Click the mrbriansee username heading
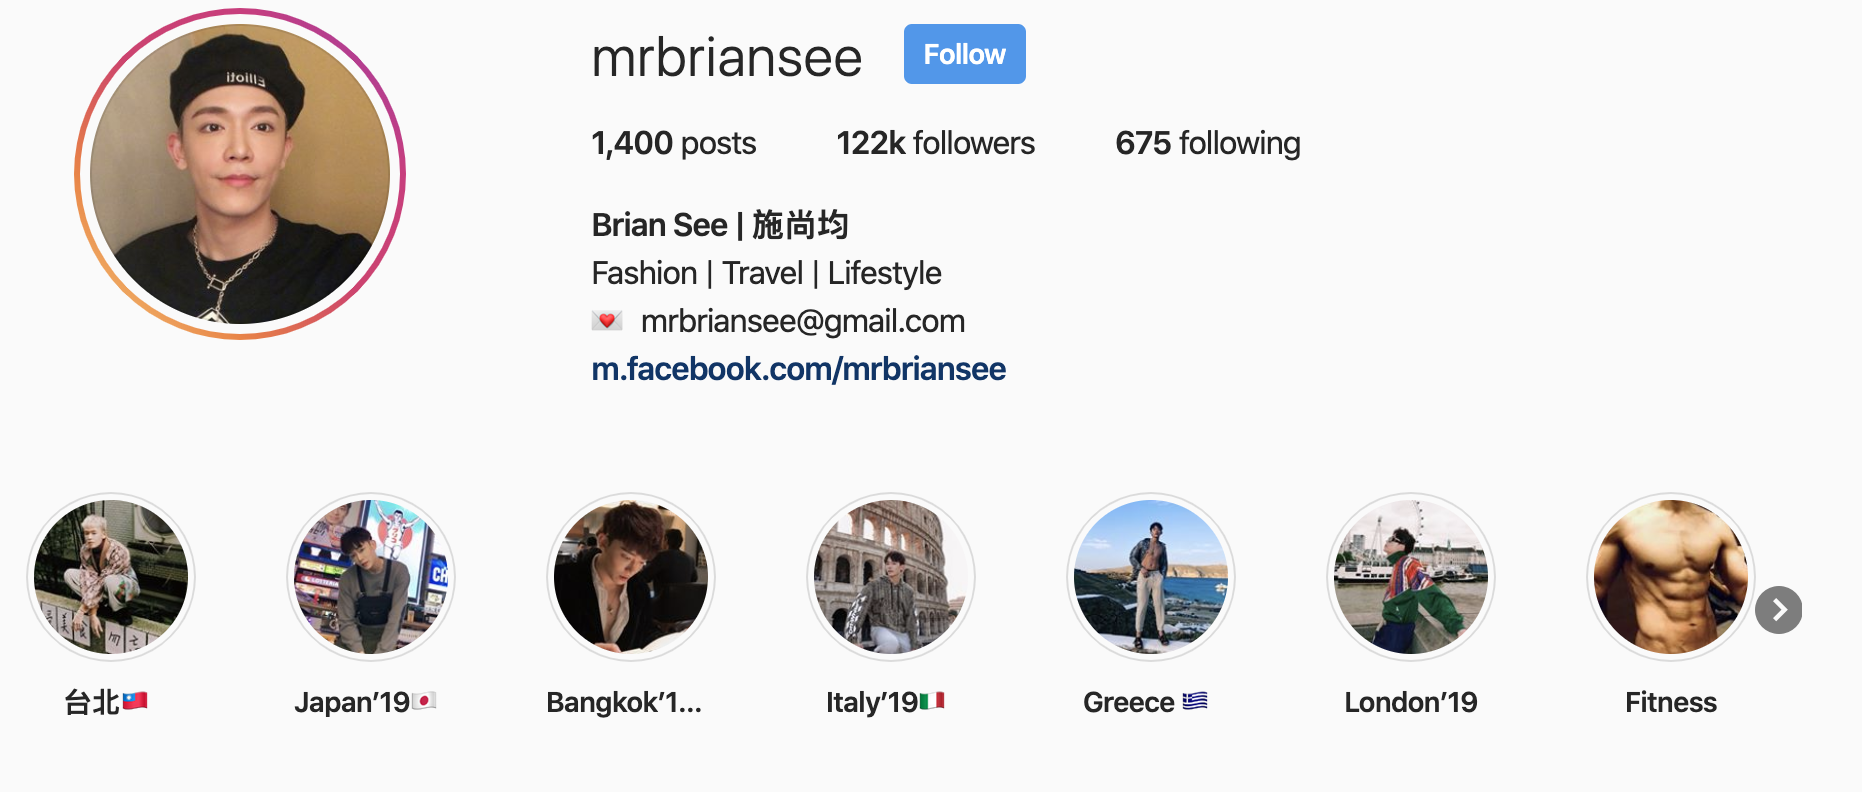 pos(727,57)
